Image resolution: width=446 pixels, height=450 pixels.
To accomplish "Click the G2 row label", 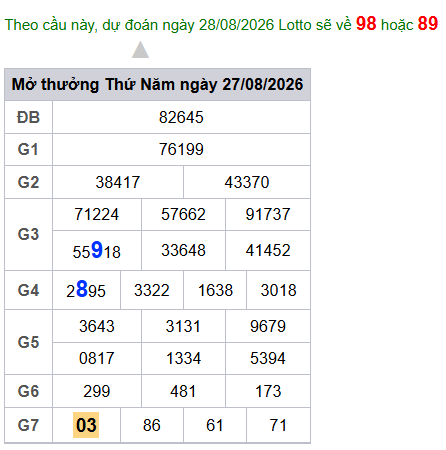I will point(28,182).
